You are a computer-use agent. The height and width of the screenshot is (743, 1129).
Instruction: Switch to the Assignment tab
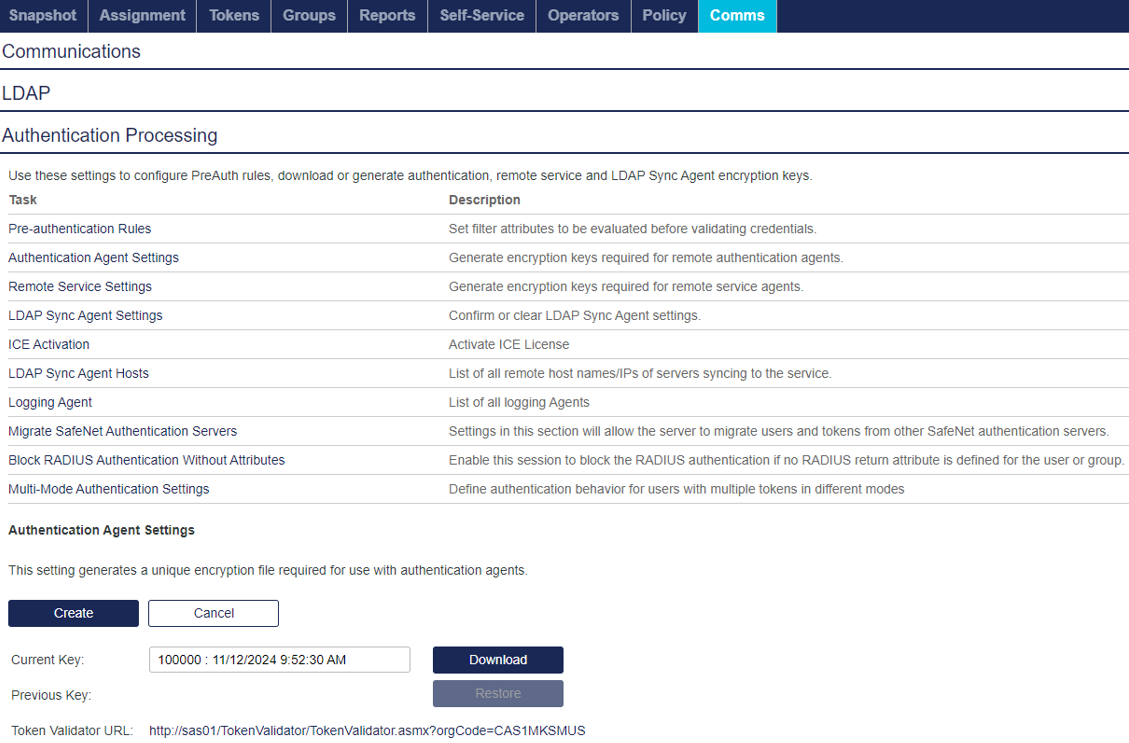coord(142,16)
